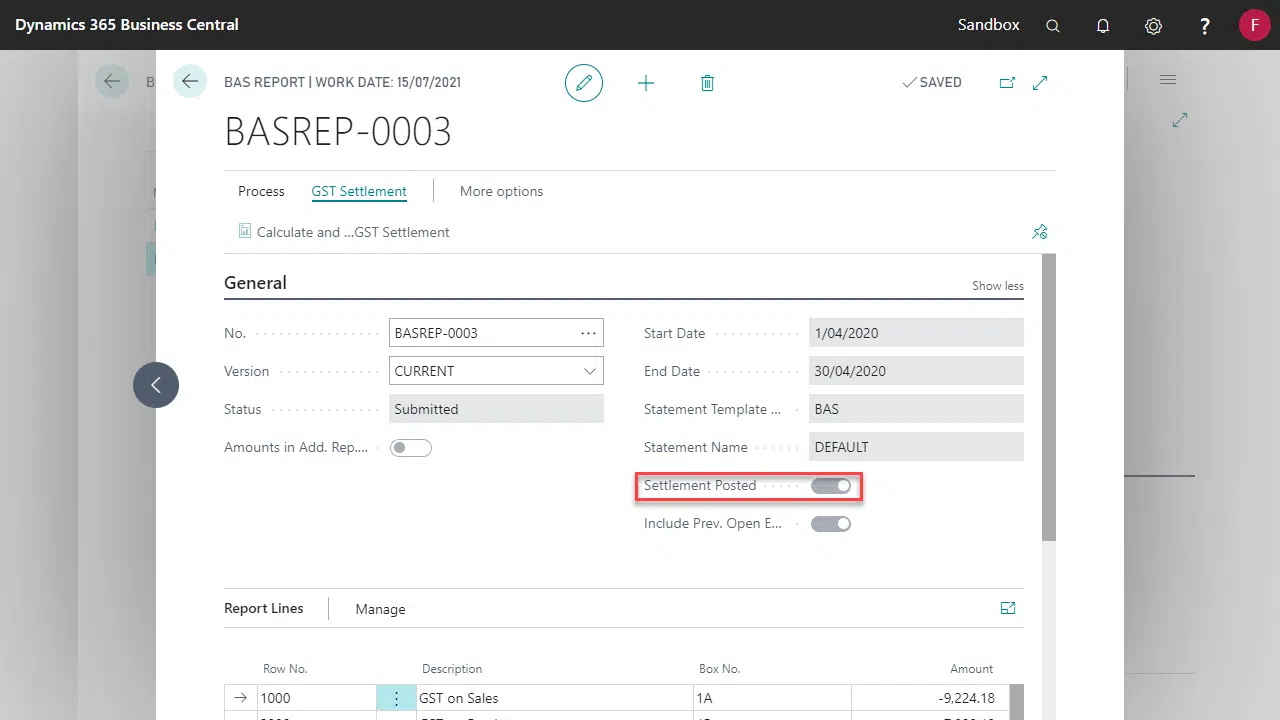Open the settings gear icon

click(1153, 26)
